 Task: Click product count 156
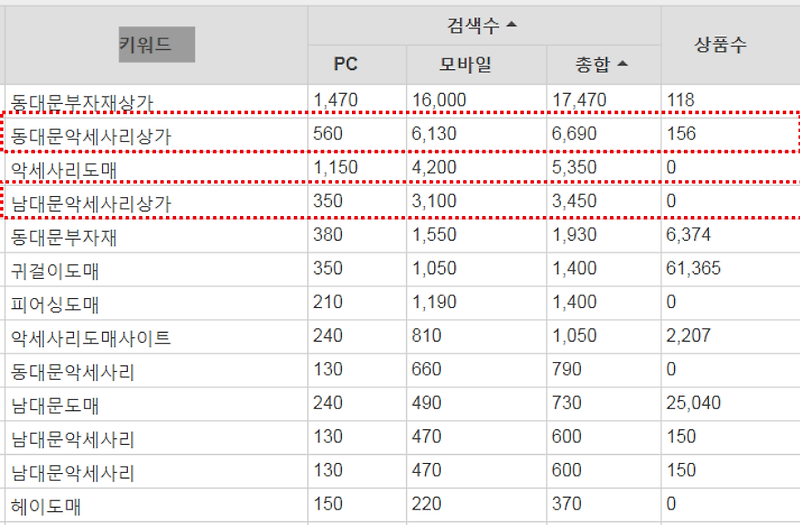click(x=681, y=134)
